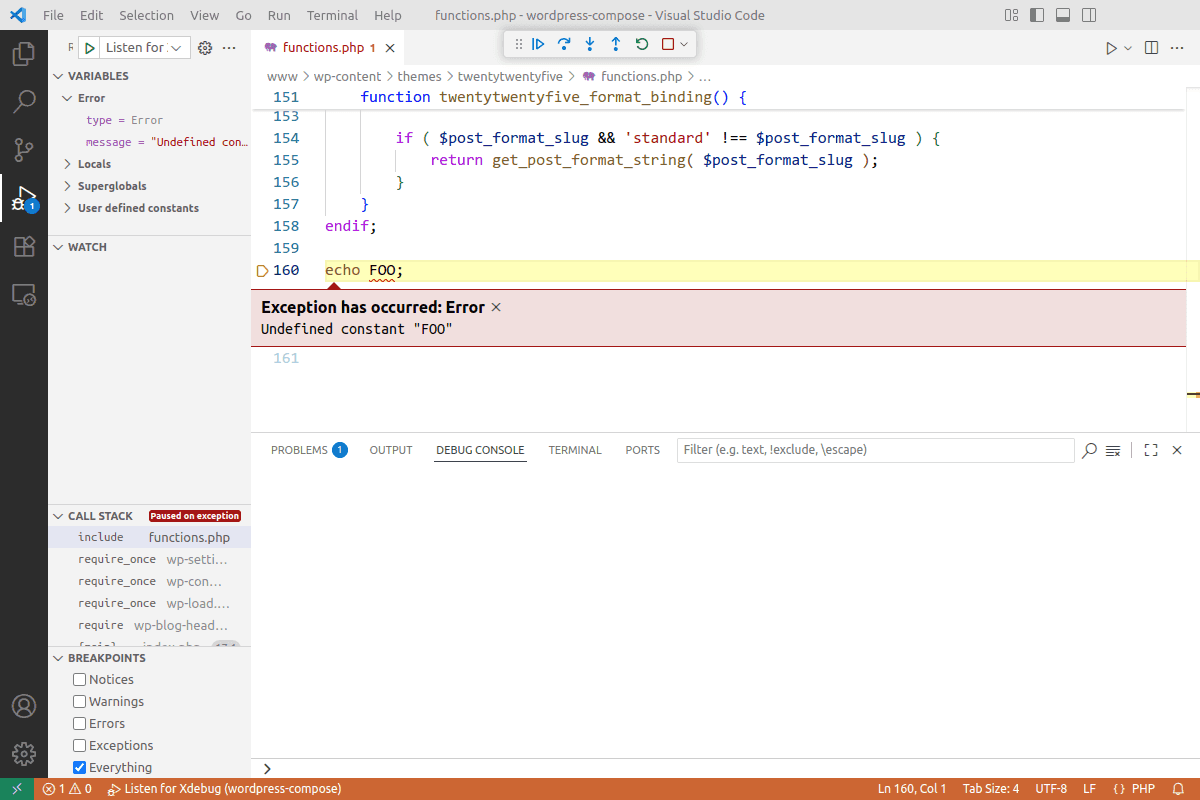1200x800 pixels.
Task: Enable the Notices breakpoint checkbox
Action: pos(80,679)
